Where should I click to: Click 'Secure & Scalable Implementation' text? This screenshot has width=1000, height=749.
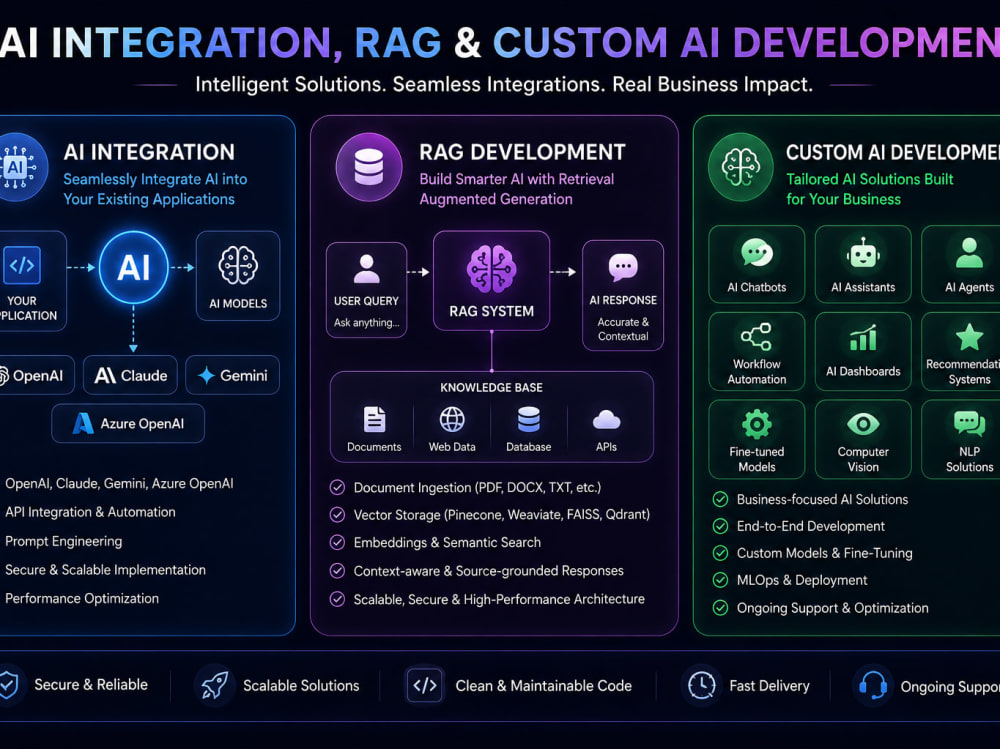click(105, 570)
